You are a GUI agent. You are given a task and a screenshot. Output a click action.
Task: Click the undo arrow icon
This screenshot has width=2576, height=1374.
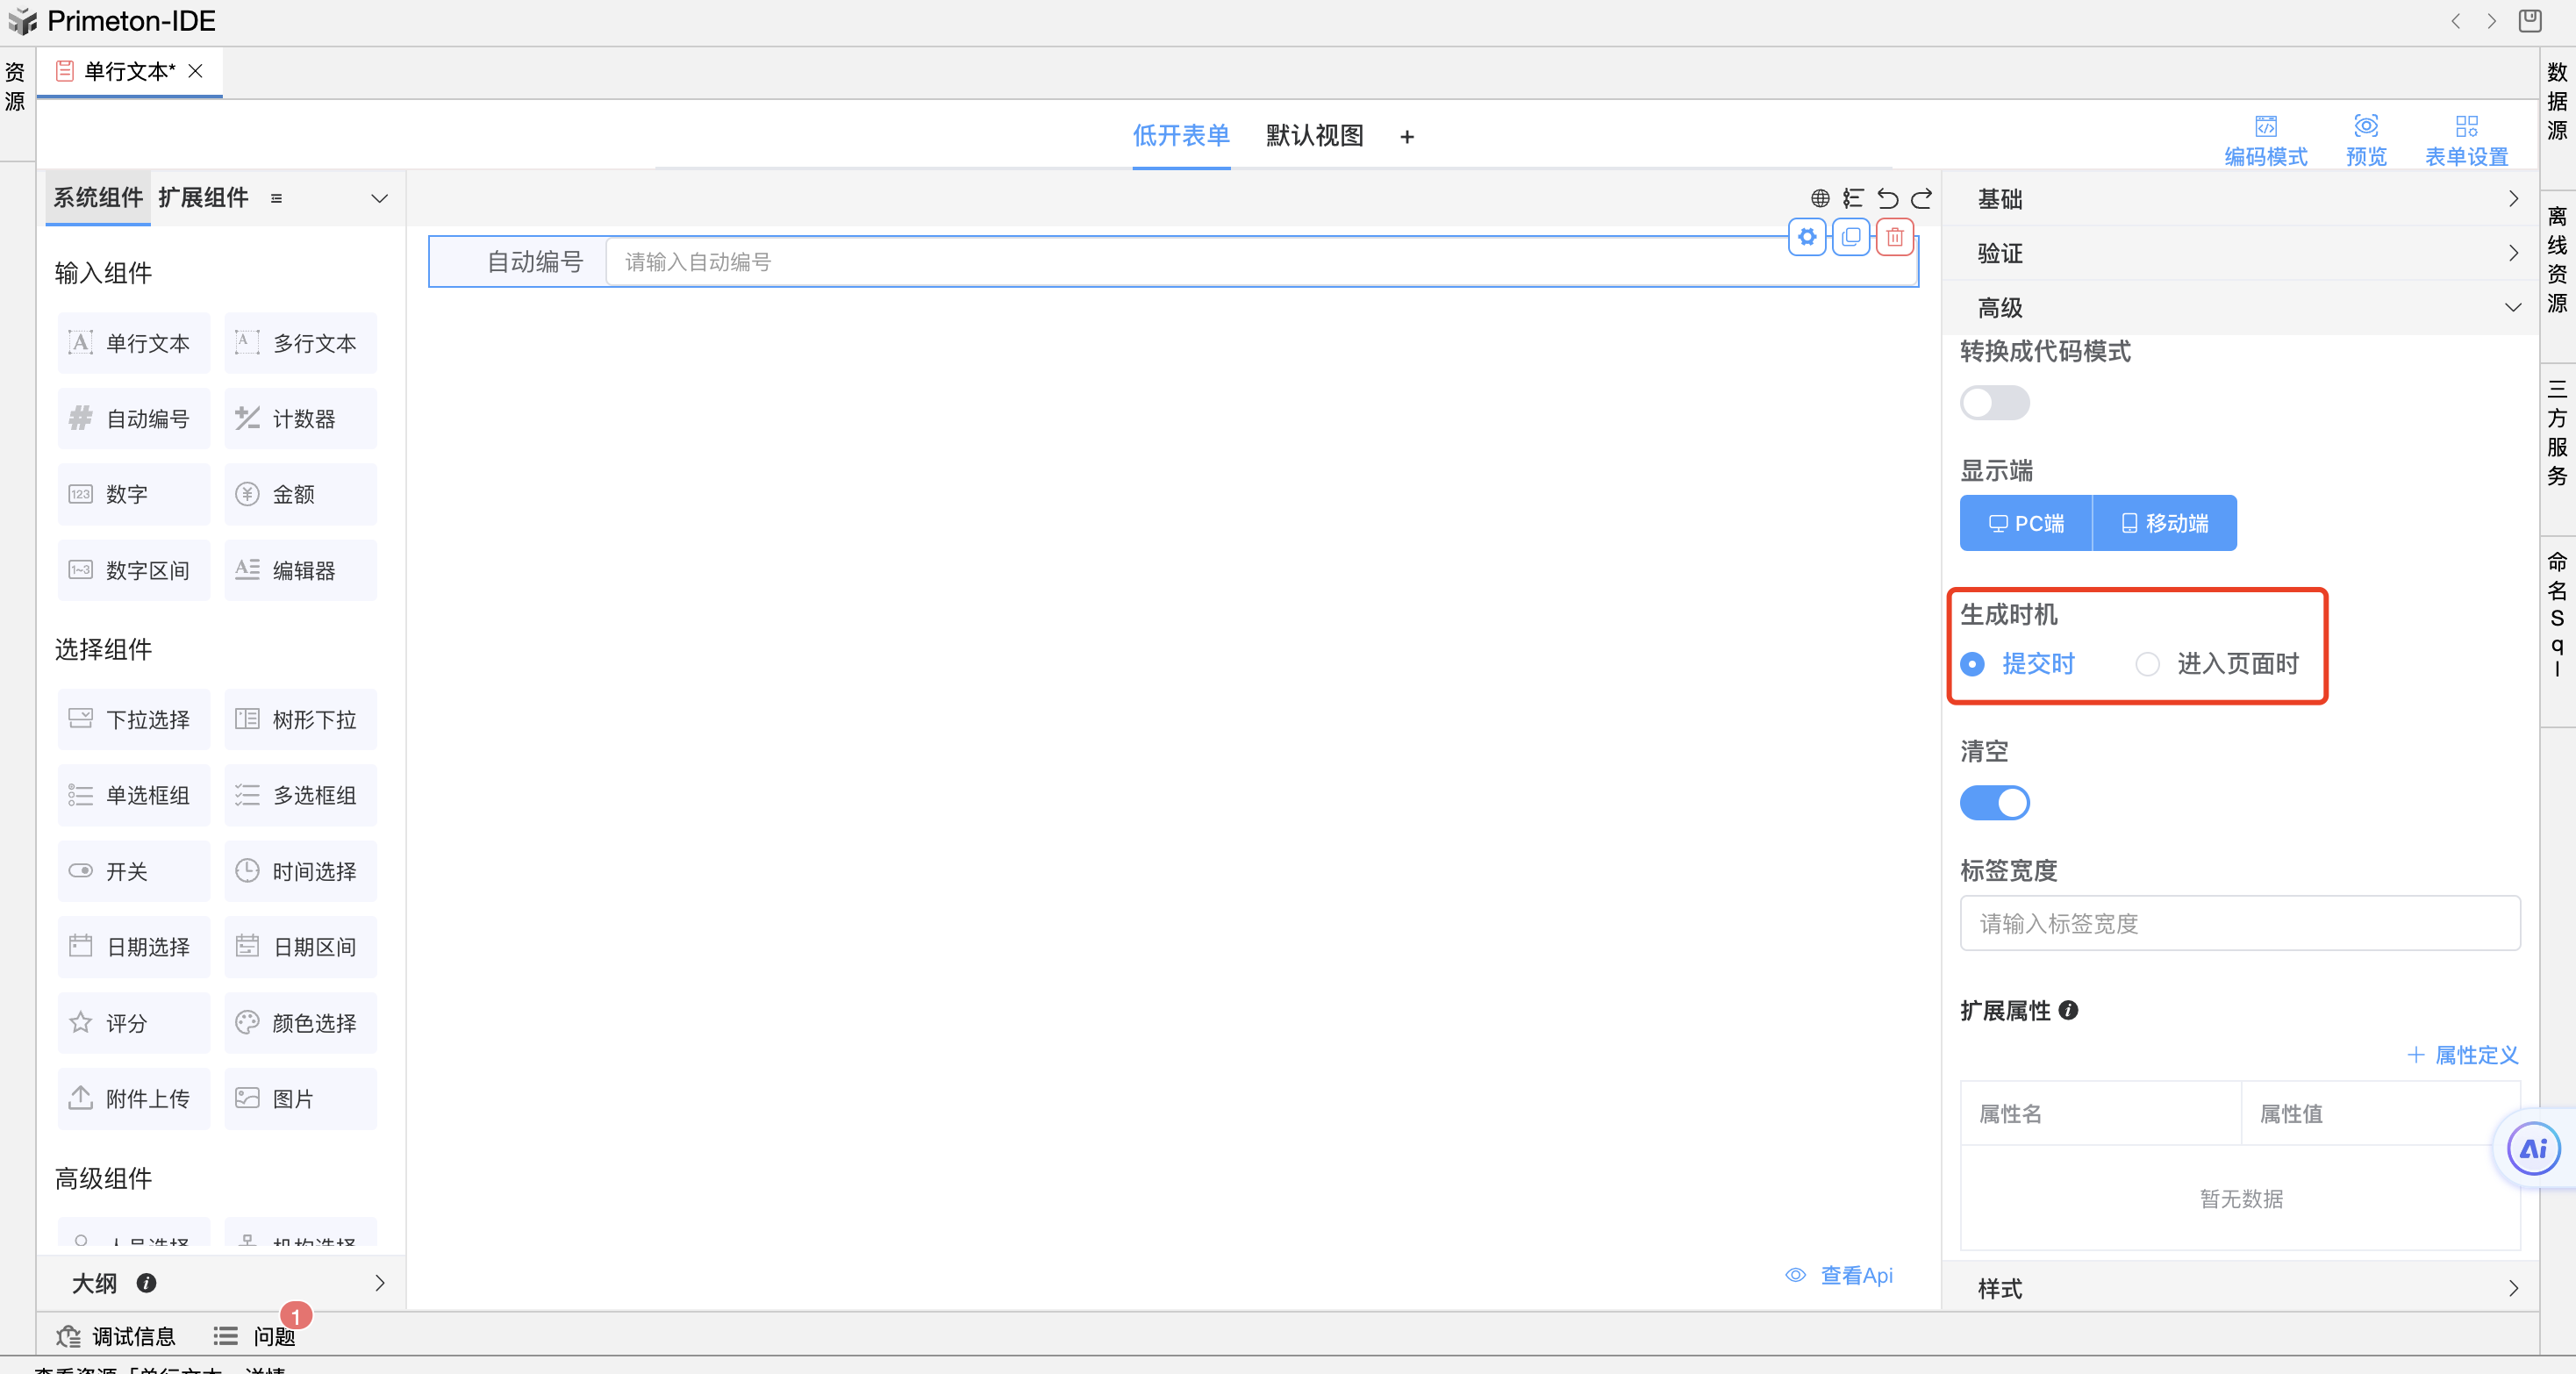click(1887, 198)
